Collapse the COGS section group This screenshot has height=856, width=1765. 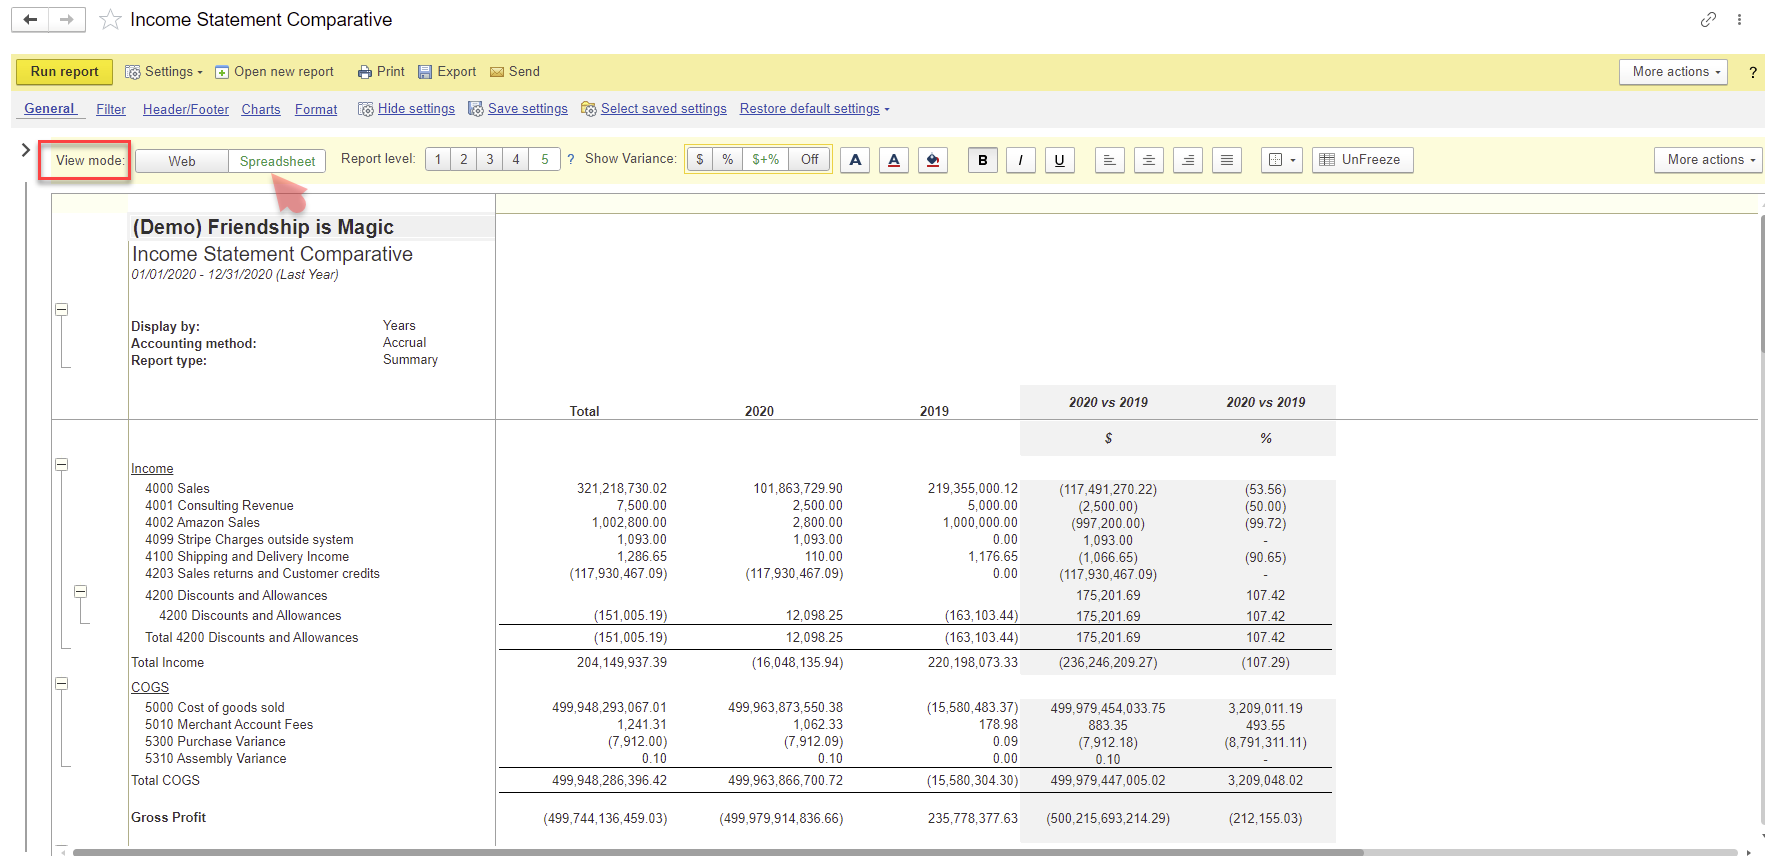point(62,684)
